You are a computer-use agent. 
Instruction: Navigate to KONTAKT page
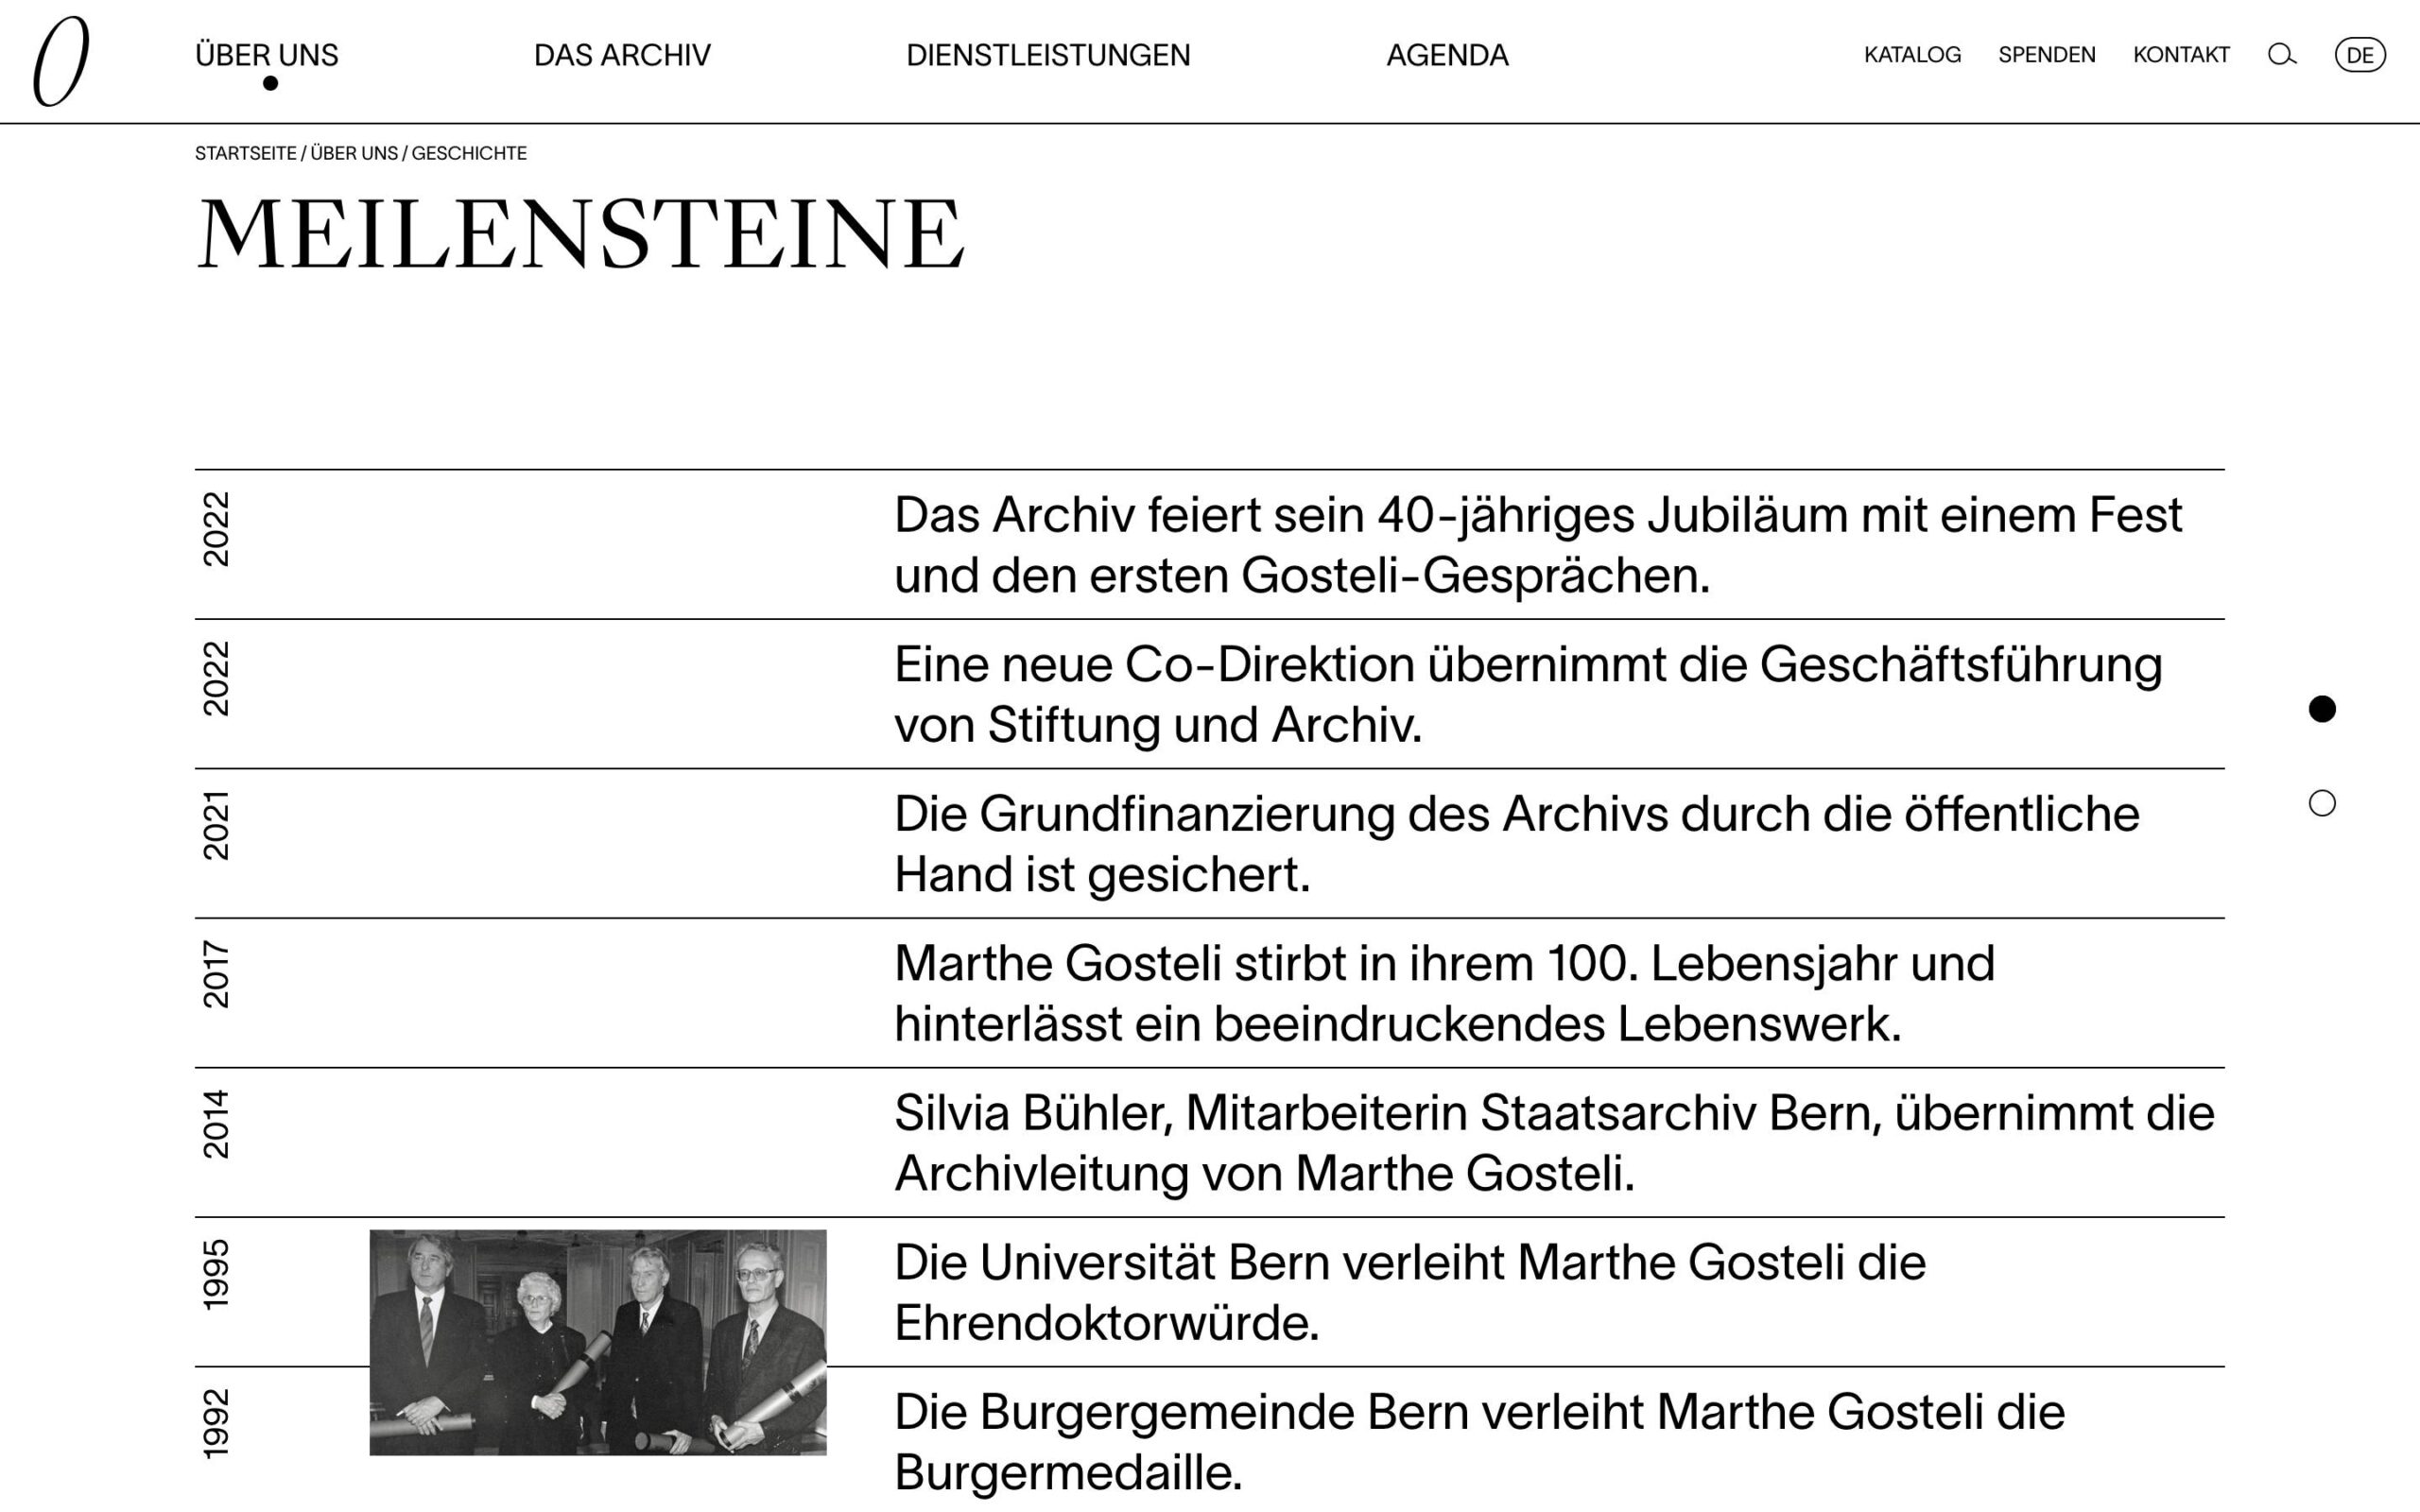(2181, 55)
